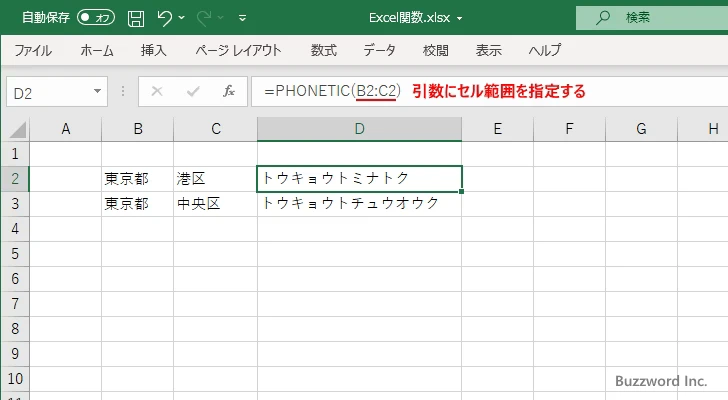
Task: Click the 検索 search box
Action: [652, 18]
